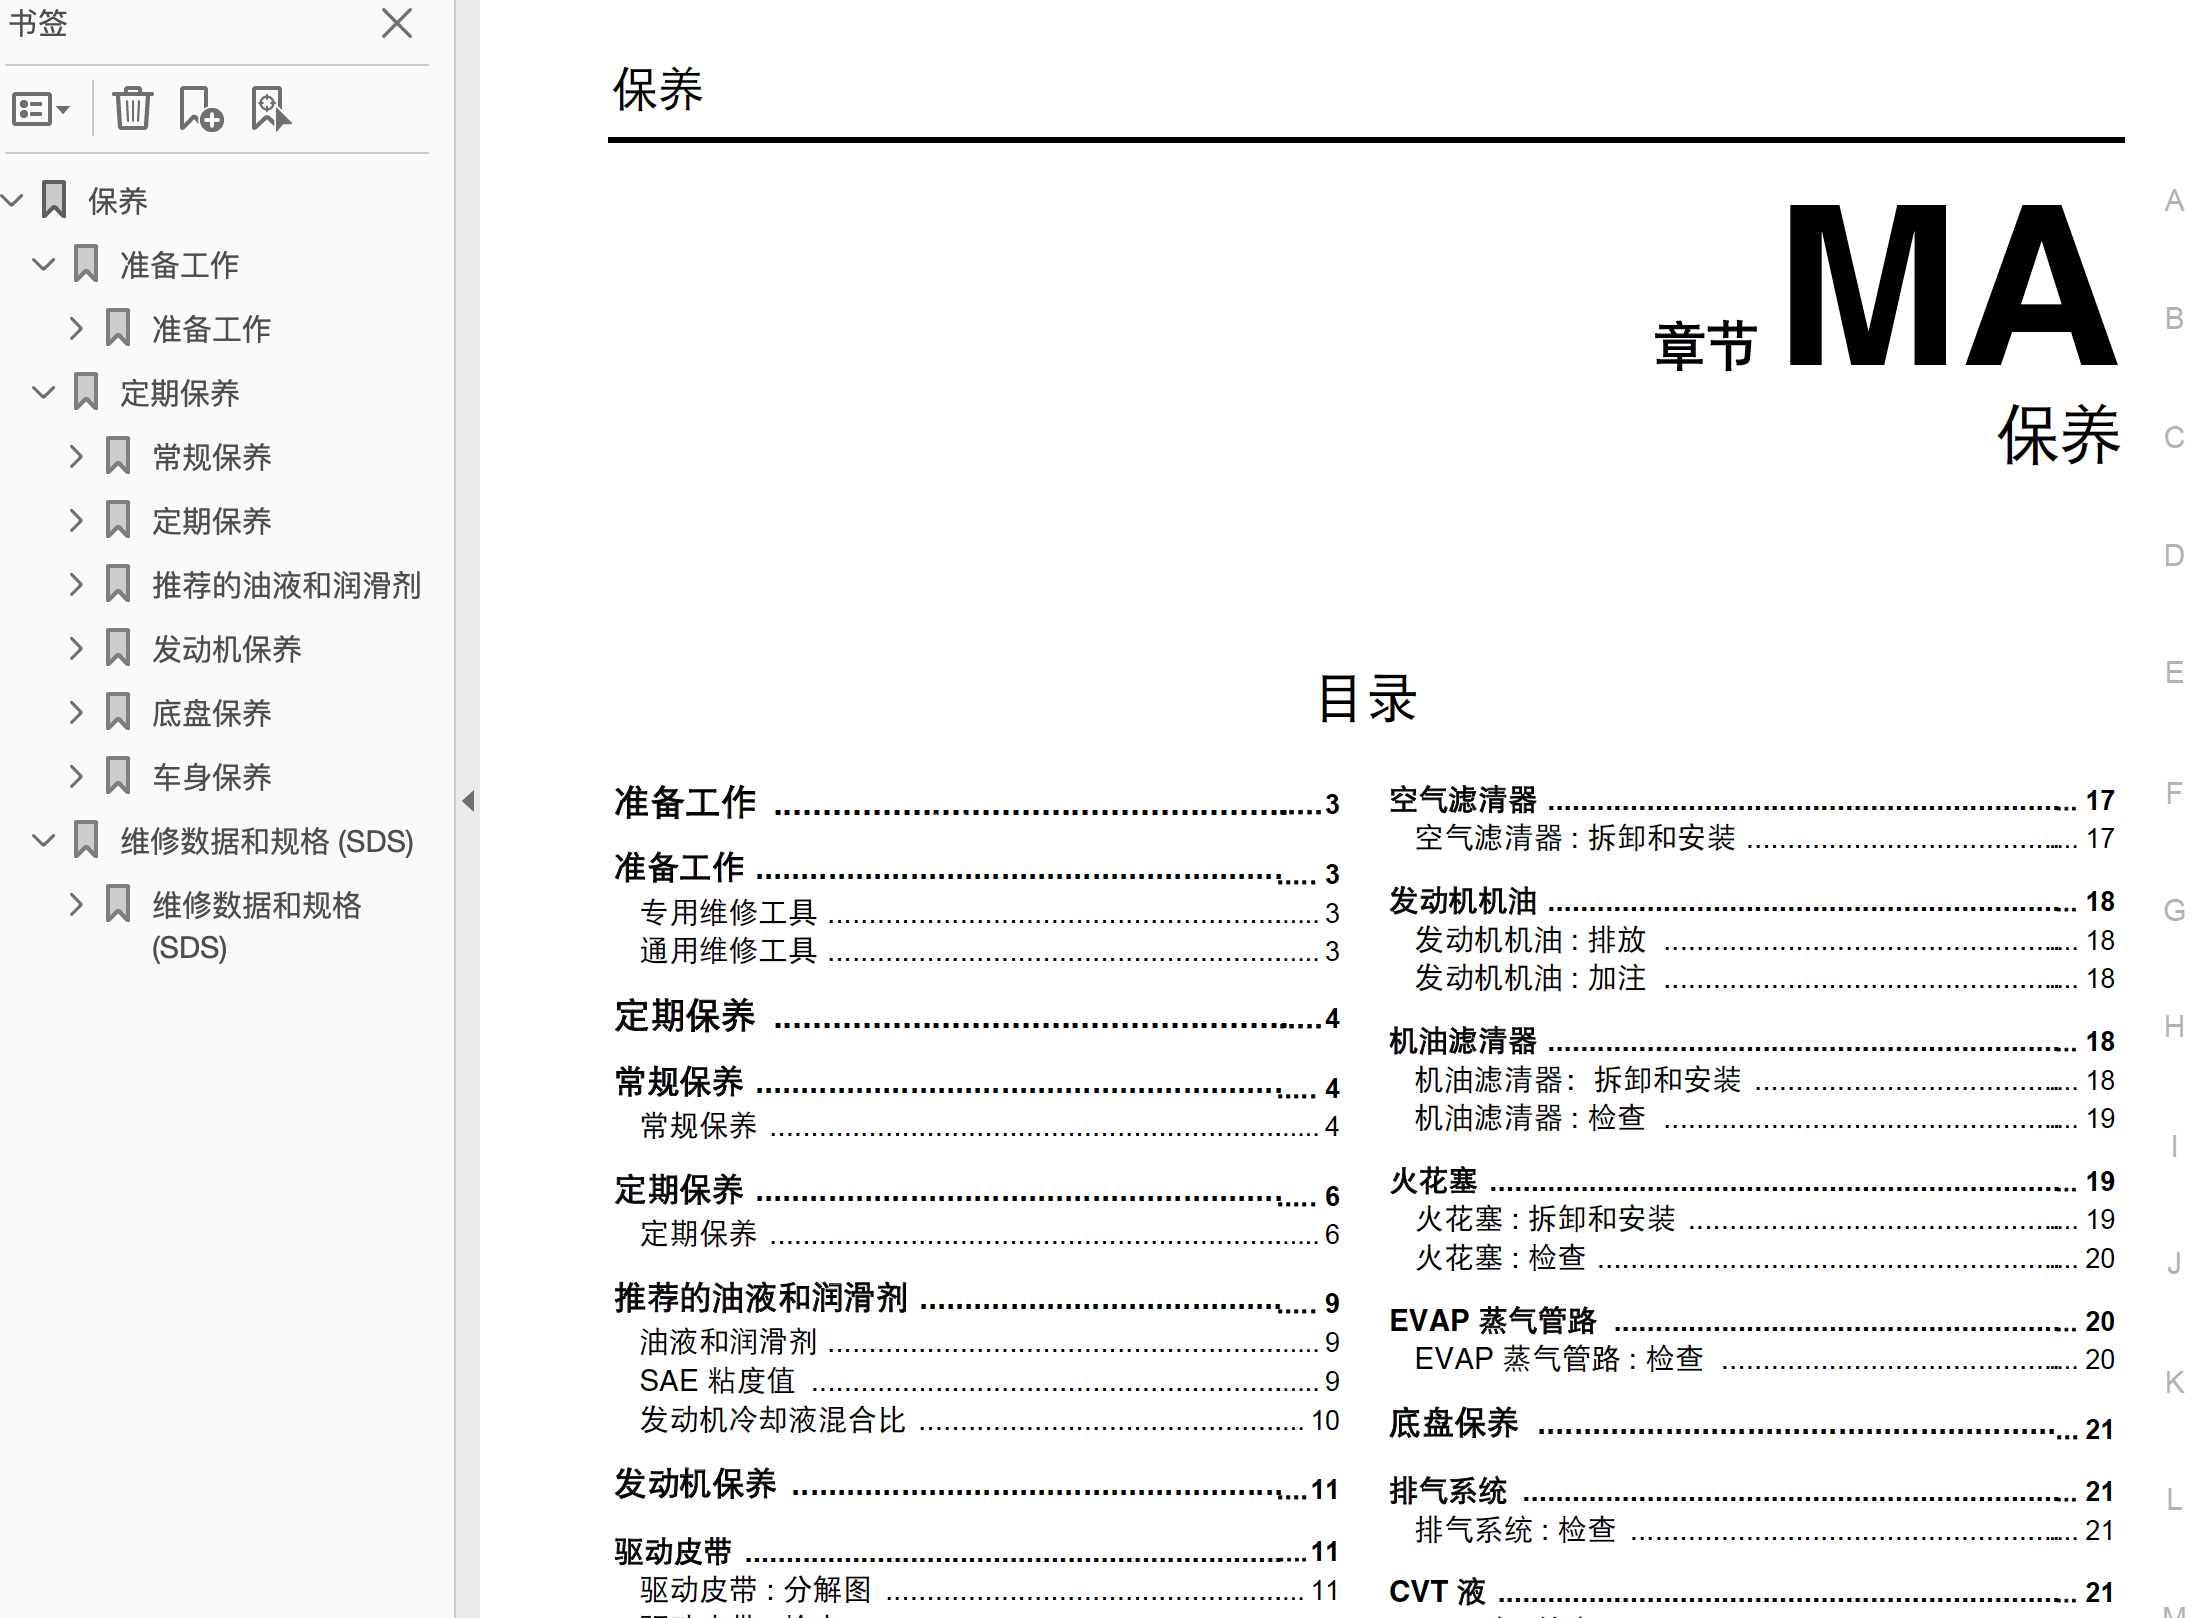Expand the 发动机保养 bookmark

[76, 648]
